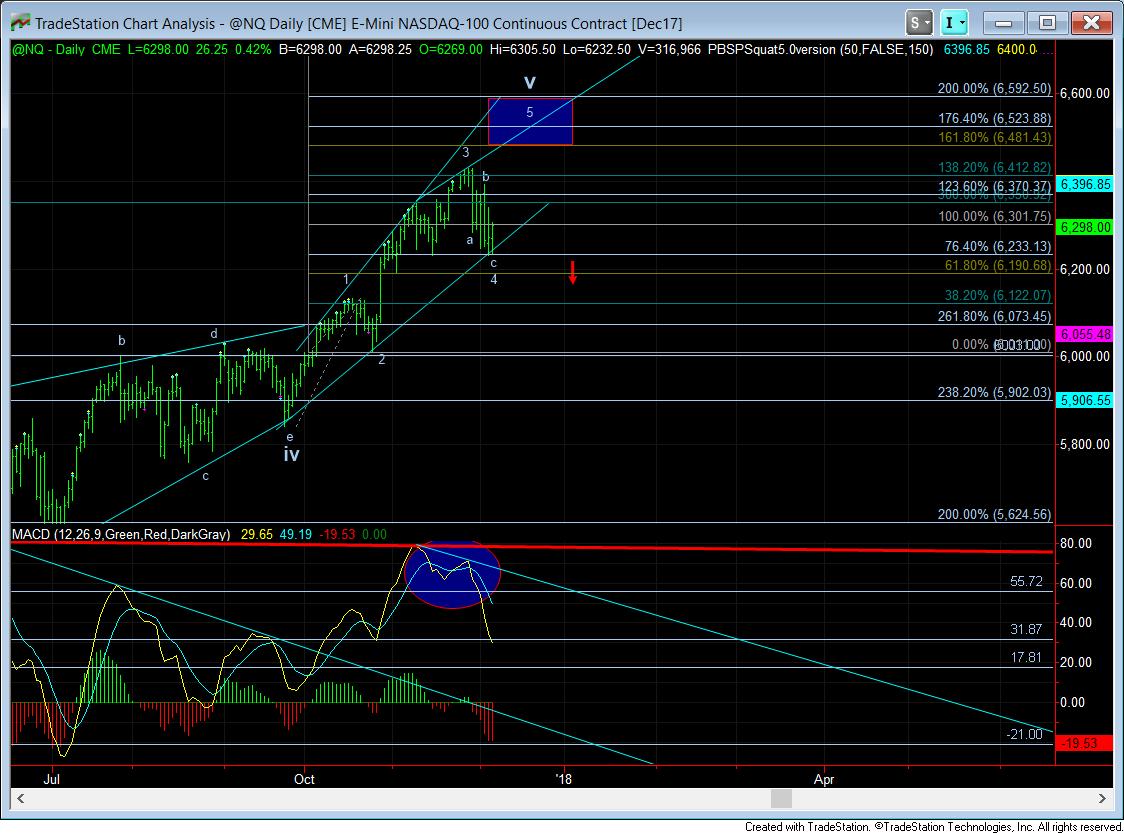Select the red down arrow drawing object
The height and width of the screenshot is (833, 1124).
coord(573,273)
